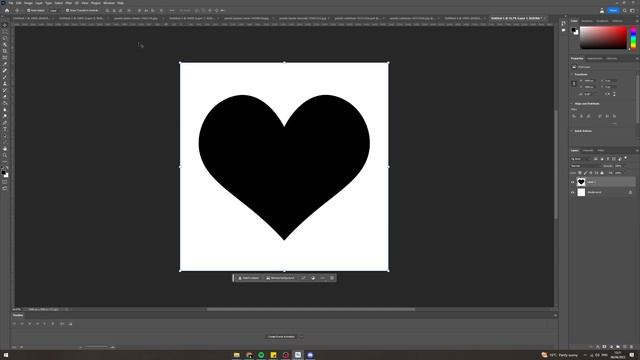Open the workspace switcher icon
The image size is (640, 360).
632,11
